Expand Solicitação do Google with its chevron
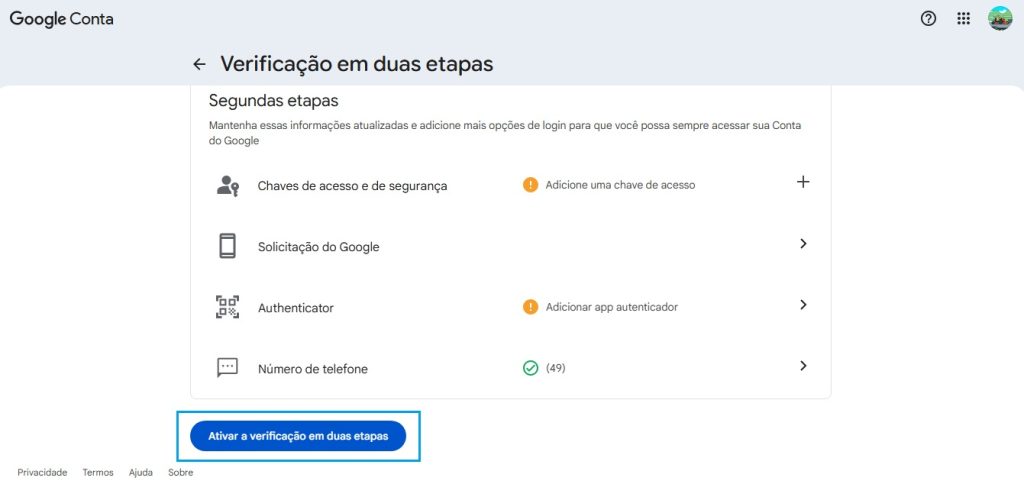The width and height of the screenshot is (1024, 484). [802, 244]
